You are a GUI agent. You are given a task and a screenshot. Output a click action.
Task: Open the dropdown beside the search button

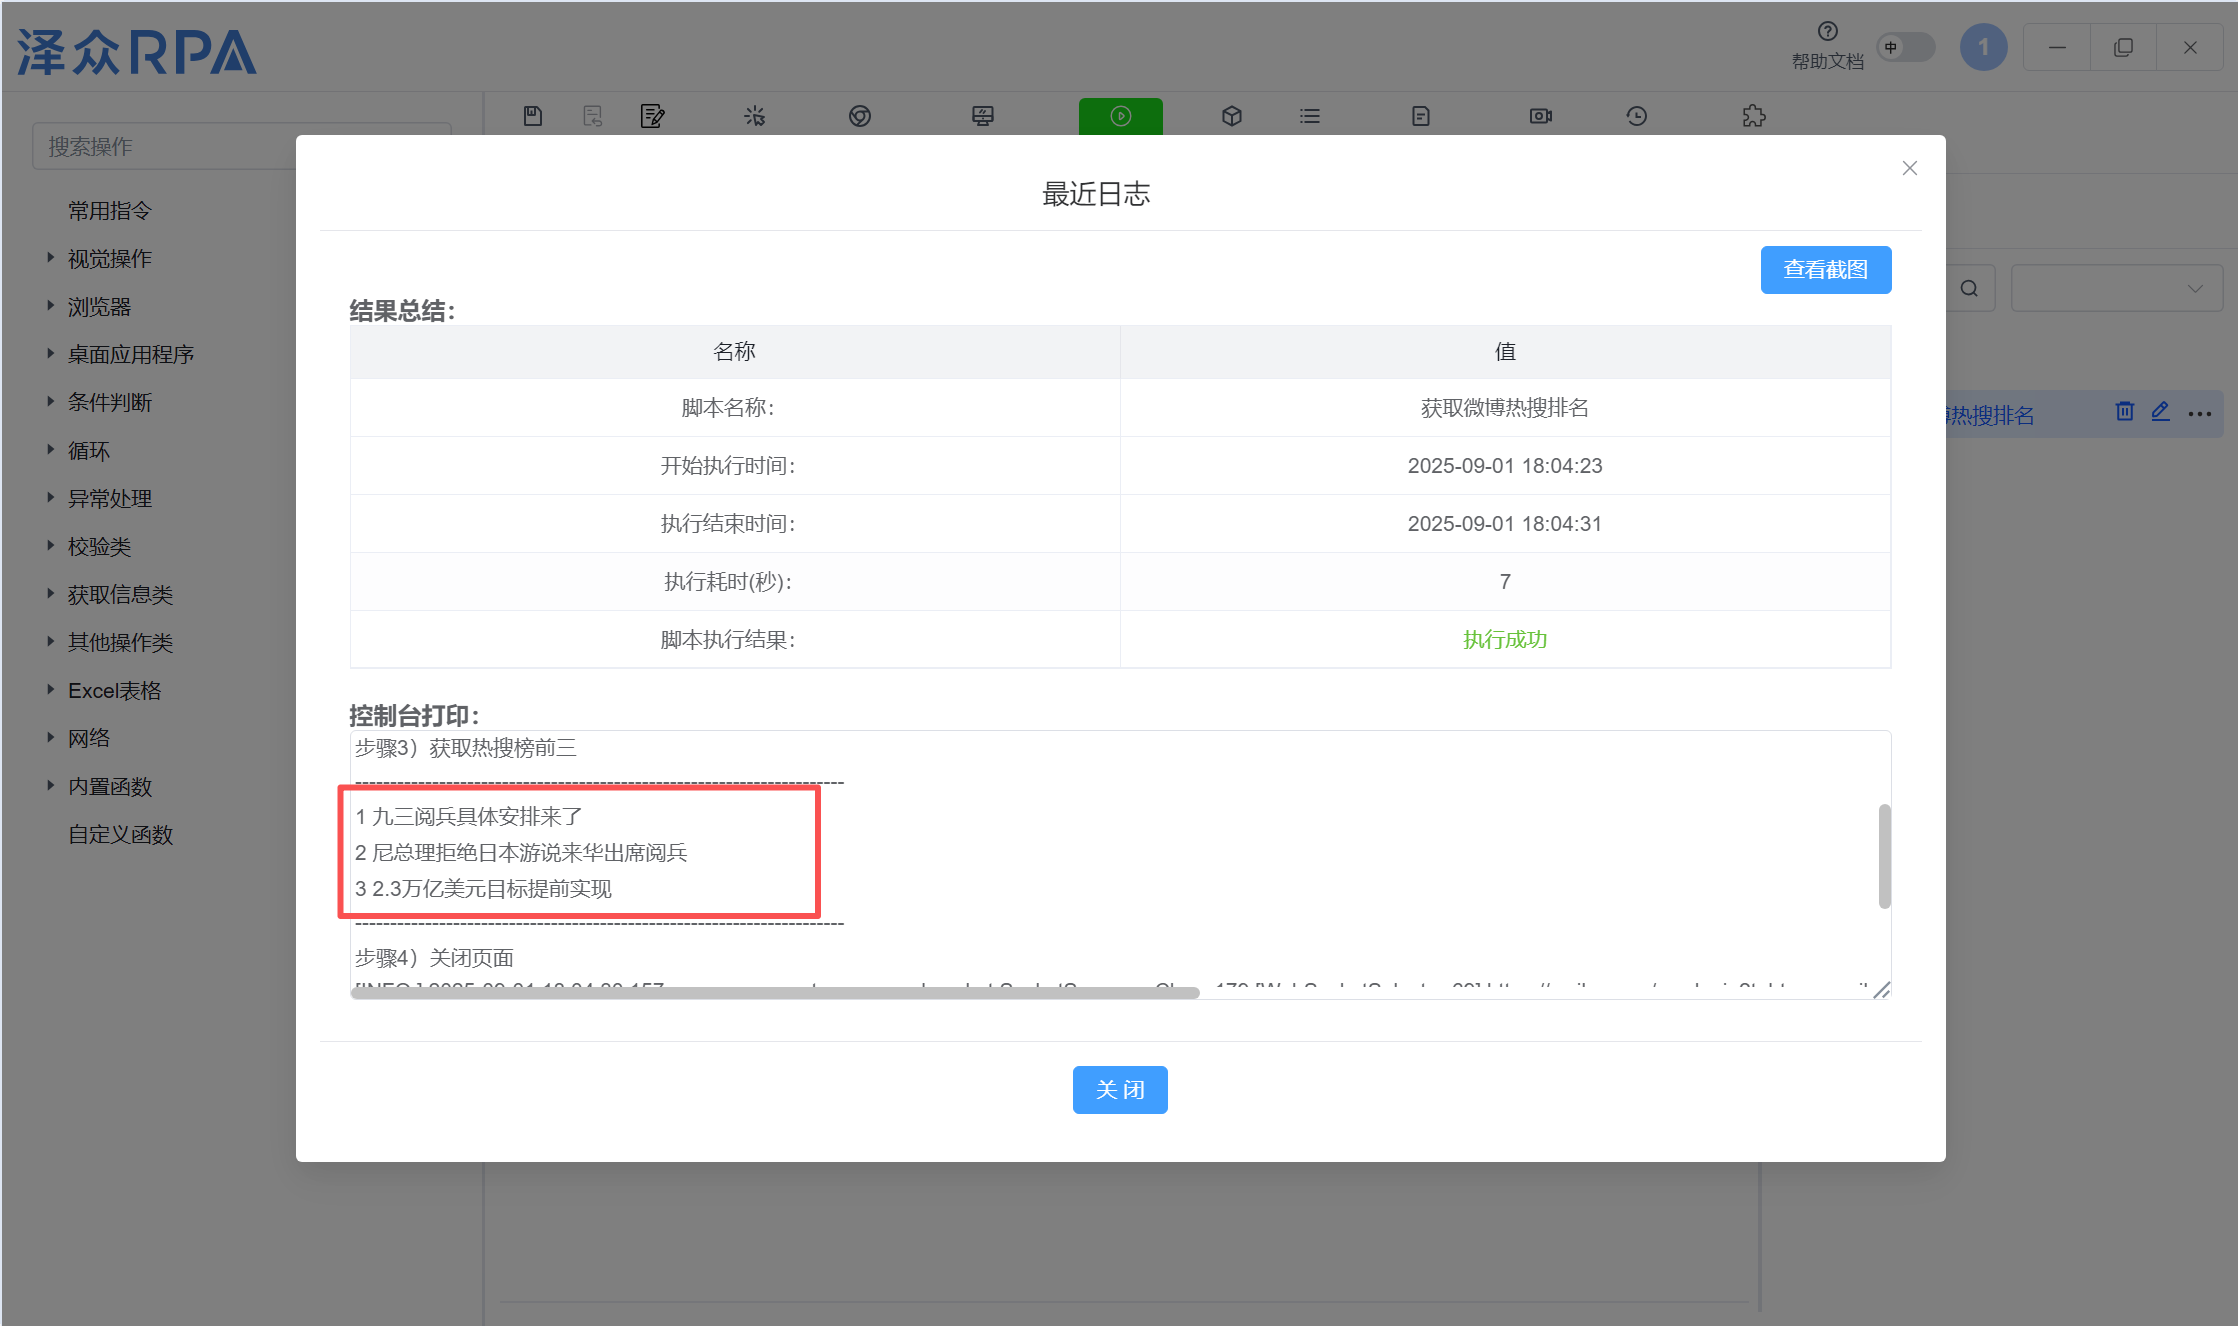coord(2116,288)
